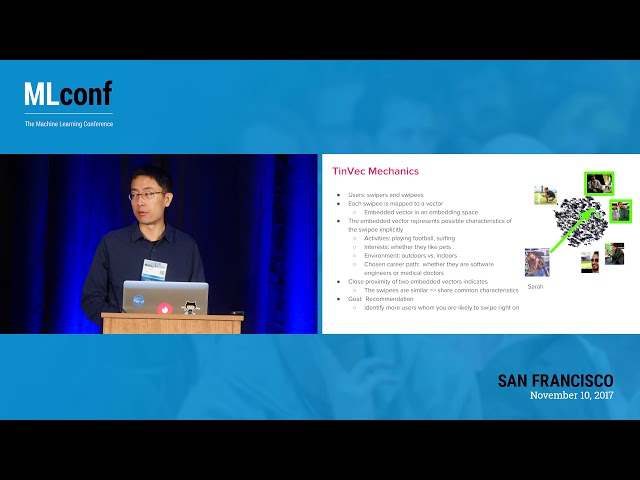Click the "November 10, 2017" date

571,395
